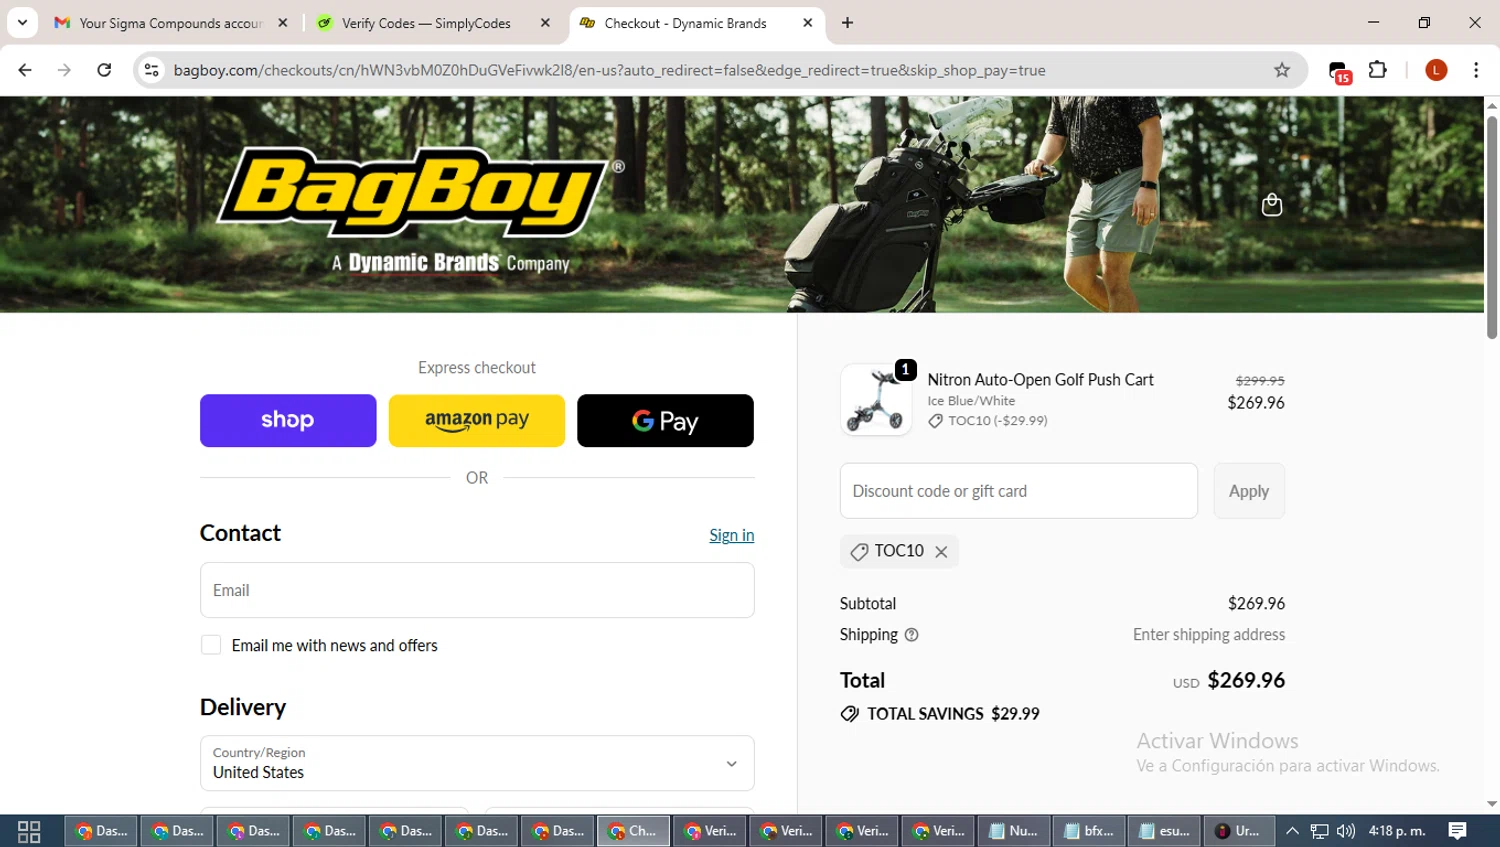
Task: Open the shipping info help icon
Action: [911, 634]
